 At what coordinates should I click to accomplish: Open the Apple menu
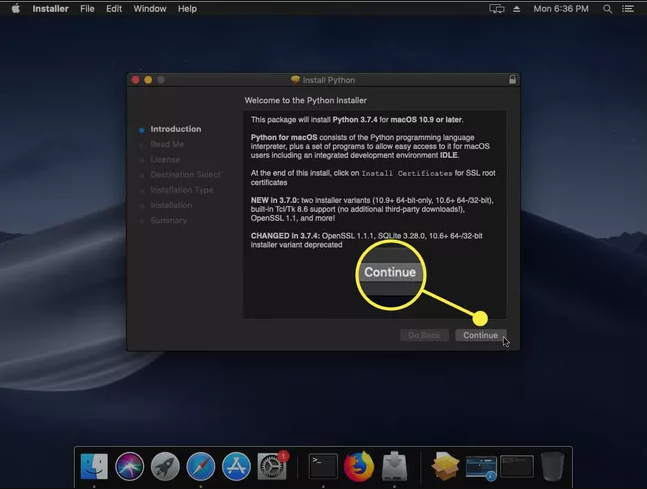click(16, 9)
